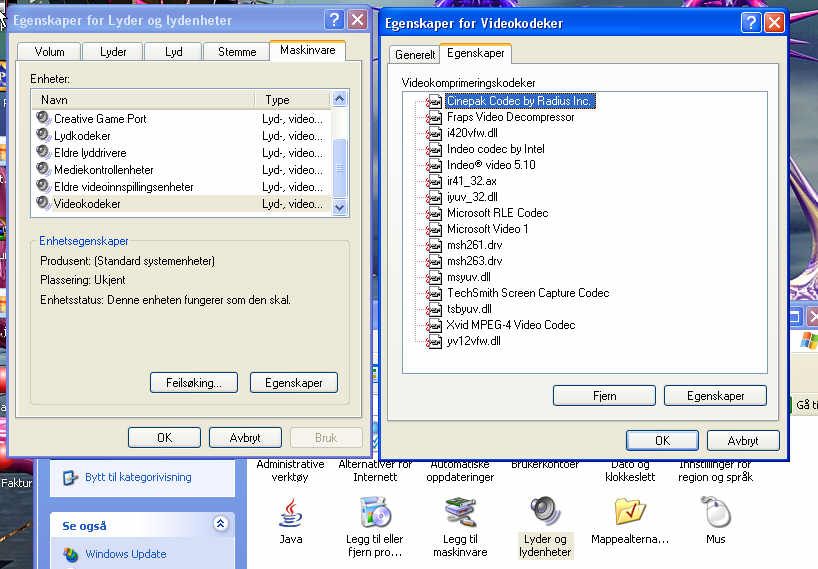Click the Xvid MPEG-4 Video Codec icon
This screenshot has width=818, height=569.
tap(434, 325)
